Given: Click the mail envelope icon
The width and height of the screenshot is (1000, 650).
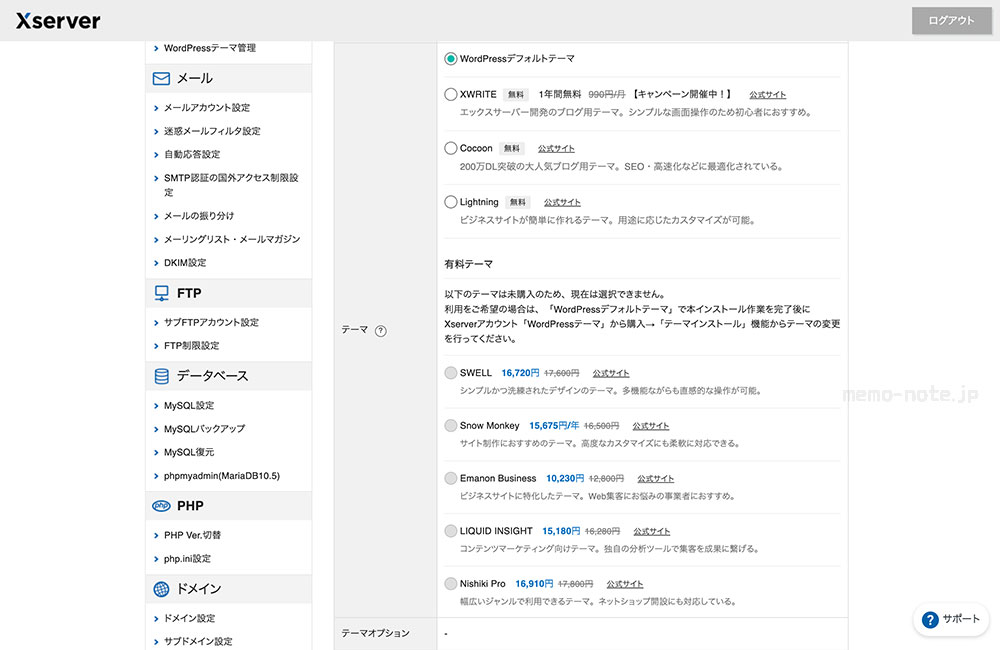Looking at the screenshot, I should click(x=161, y=78).
